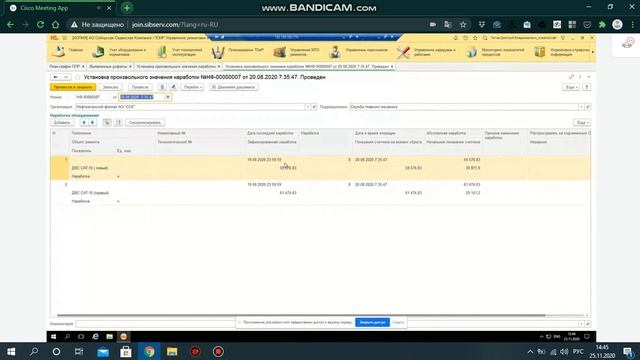Switch to the План-график ППР tab
Viewport: 640px width, 360px height.
(64, 67)
